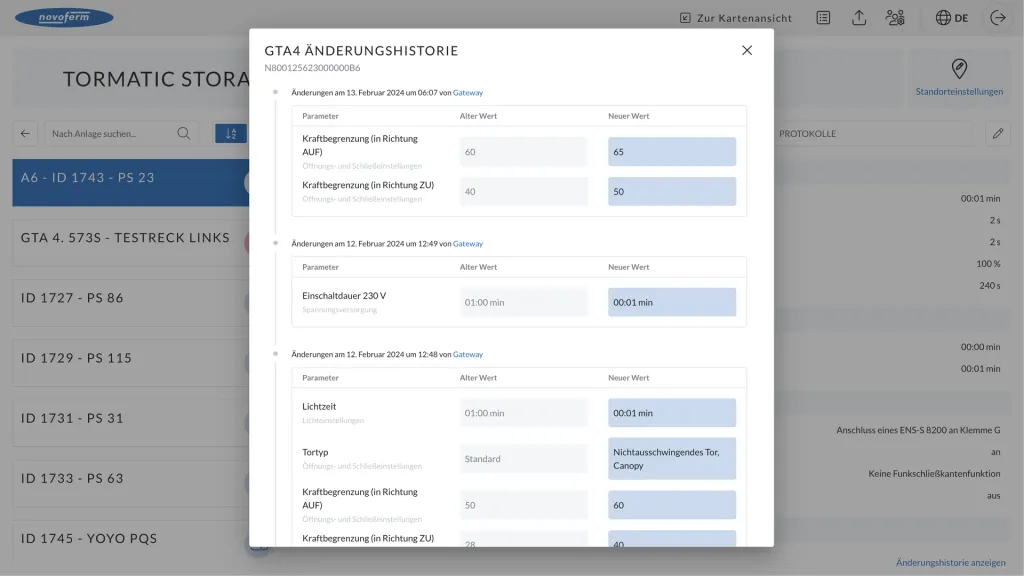1024x576 pixels.
Task: Click Änderungshistorie anzeigen link
Action: coord(950,562)
